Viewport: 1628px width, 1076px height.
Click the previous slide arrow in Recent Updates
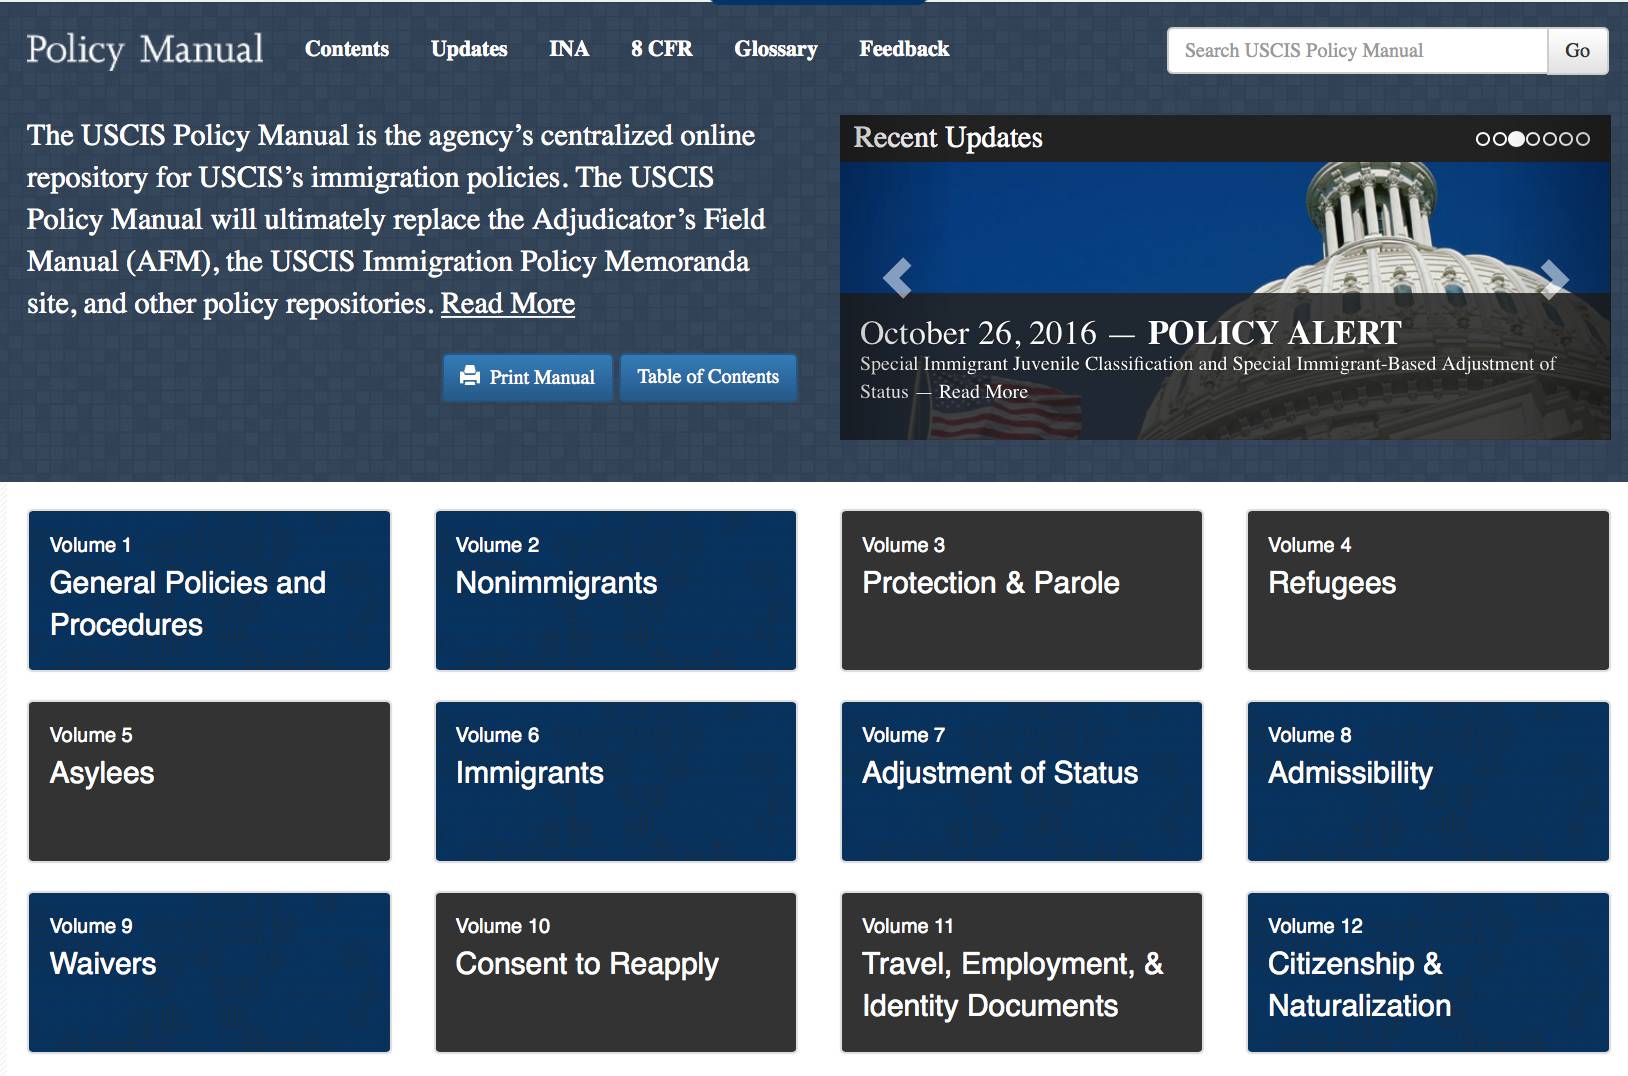(897, 278)
